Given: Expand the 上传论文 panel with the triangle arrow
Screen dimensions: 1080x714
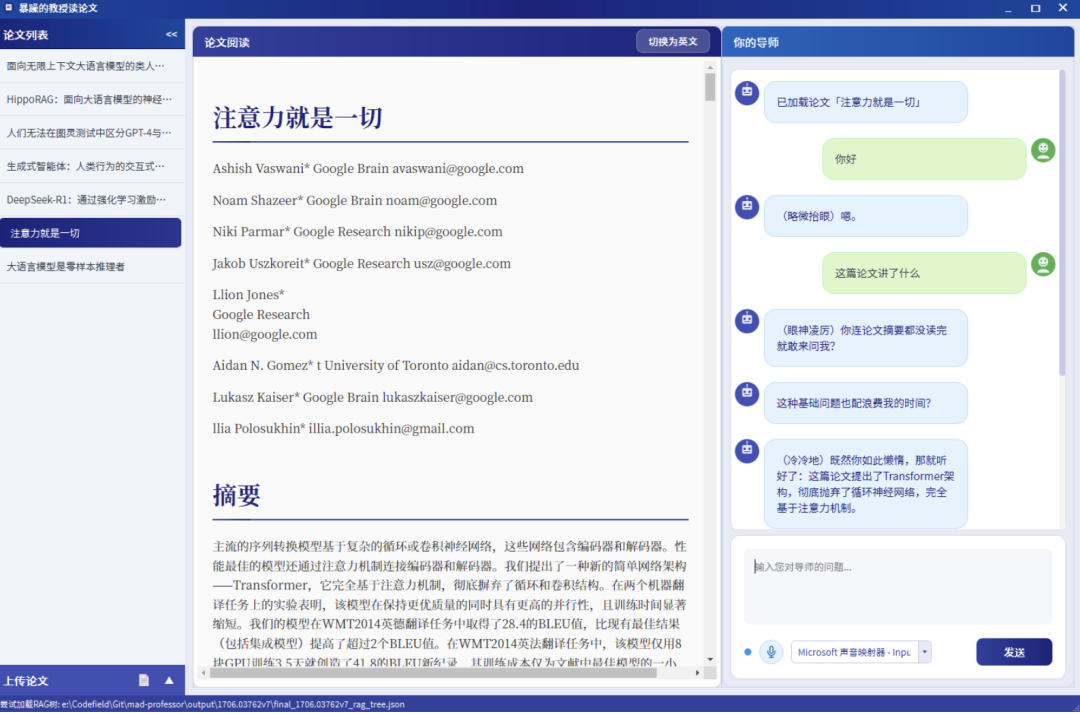Looking at the screenshot, I should (x=169, y=680).
